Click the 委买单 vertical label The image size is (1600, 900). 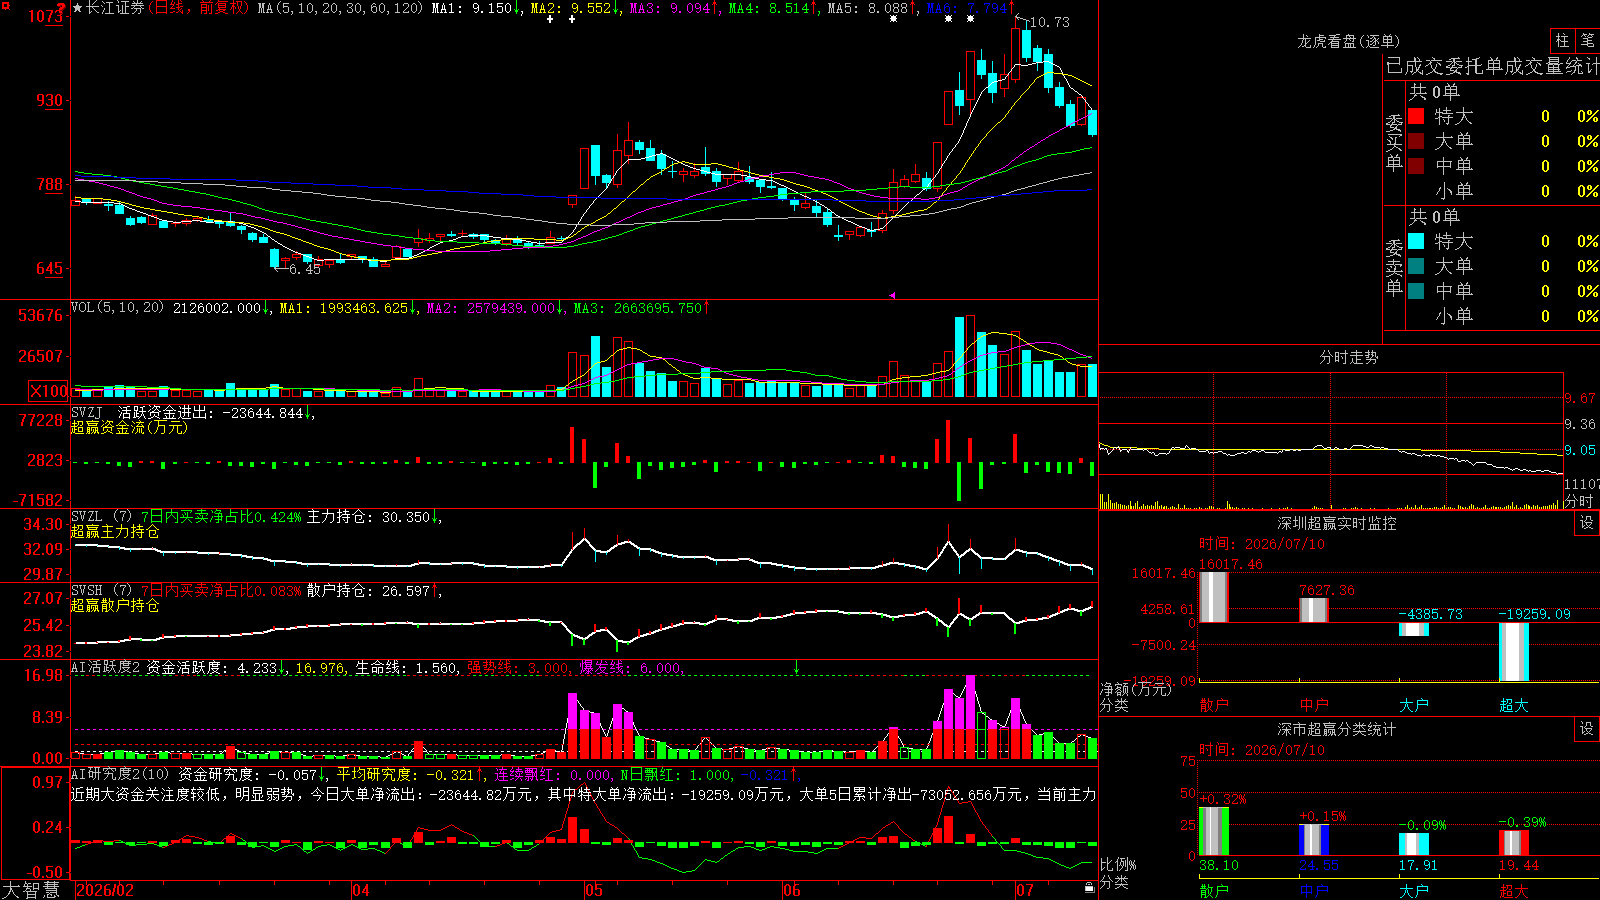1394,142
